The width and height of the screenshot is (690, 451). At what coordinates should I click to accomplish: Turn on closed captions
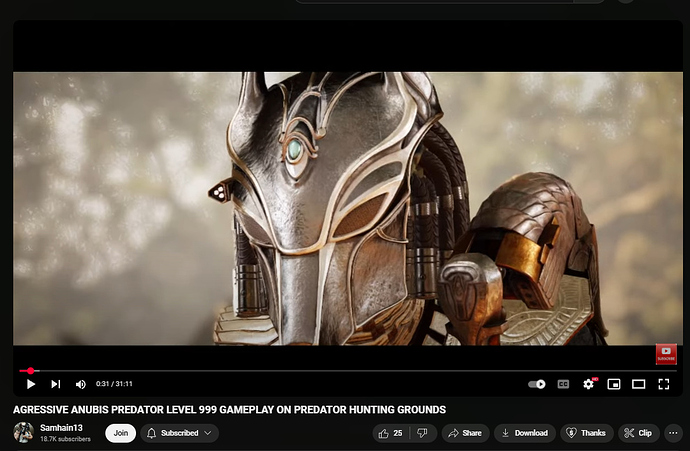click(563, 384)
